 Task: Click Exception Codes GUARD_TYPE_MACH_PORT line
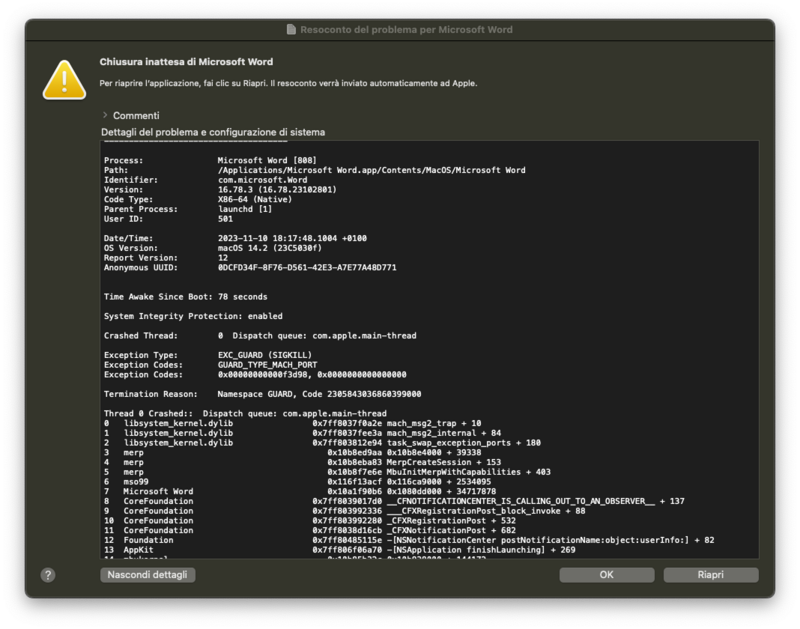point(210,365)
